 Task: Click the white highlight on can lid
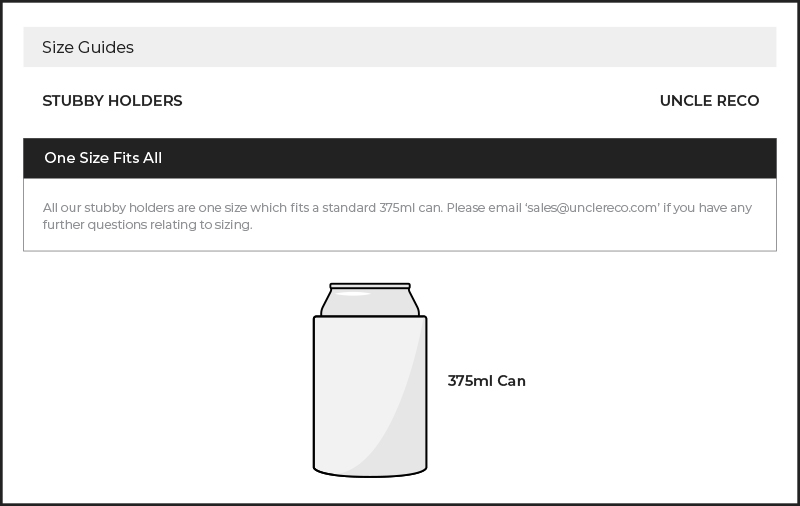[x=353, y=293]
